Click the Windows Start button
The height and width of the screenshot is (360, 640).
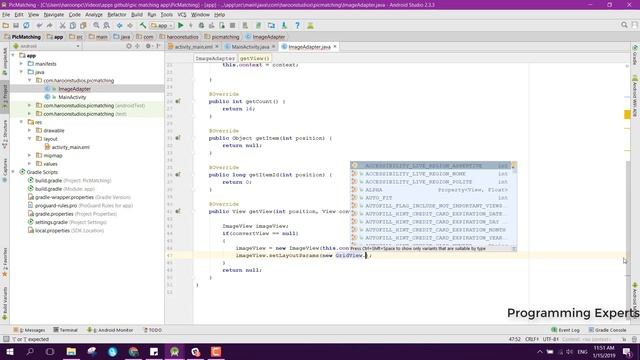click(10, 351)
